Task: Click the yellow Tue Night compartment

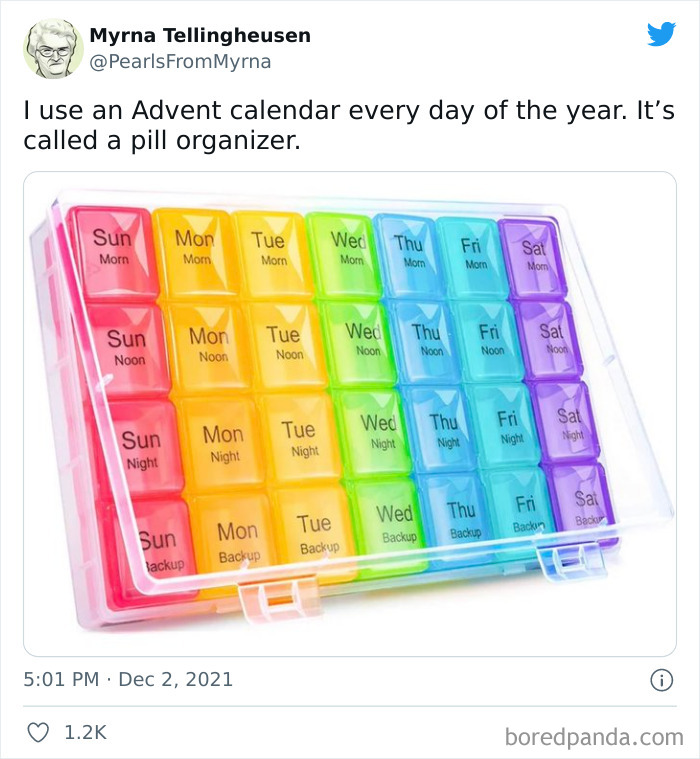Action: [298, 436]
